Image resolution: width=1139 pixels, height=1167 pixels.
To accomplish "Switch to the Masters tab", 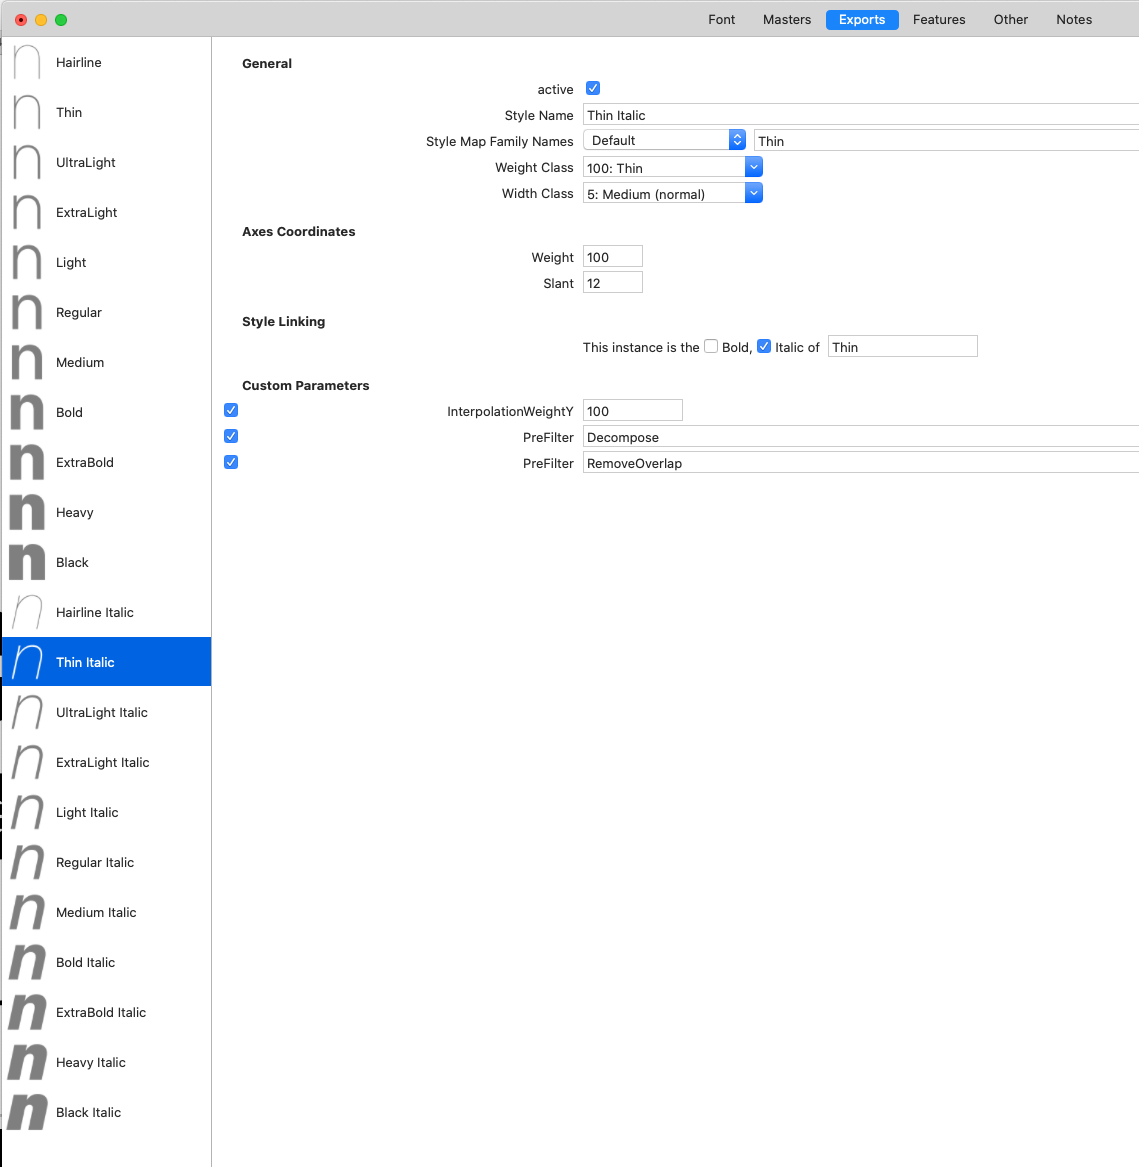I will pyautogui.click(x=787, y=20).
